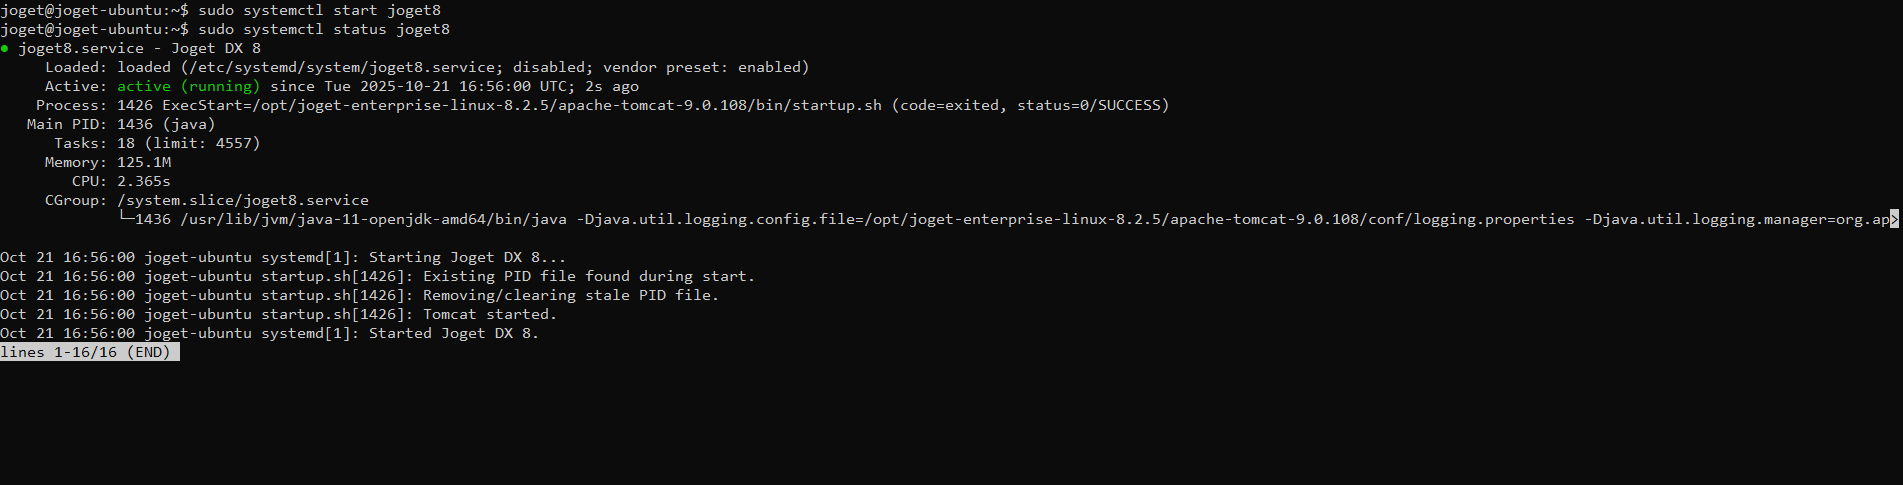Click the 'Started Joget DX 8.' log entry
Viewport: 1903px width, 485px height.
(x=454, y=333)
